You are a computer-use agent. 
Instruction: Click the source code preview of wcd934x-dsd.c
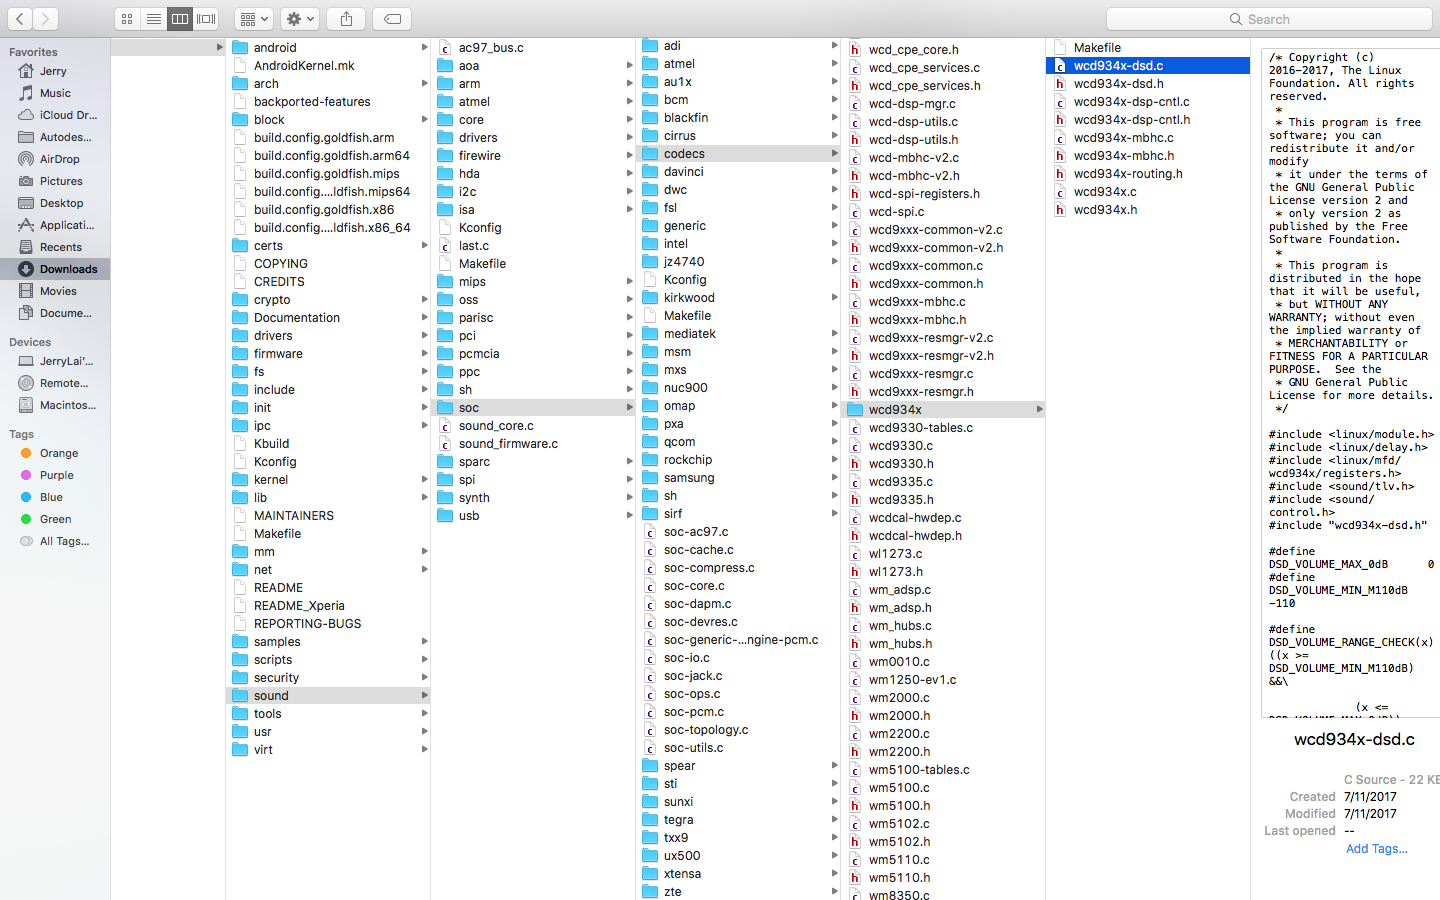coord(1350,383)
